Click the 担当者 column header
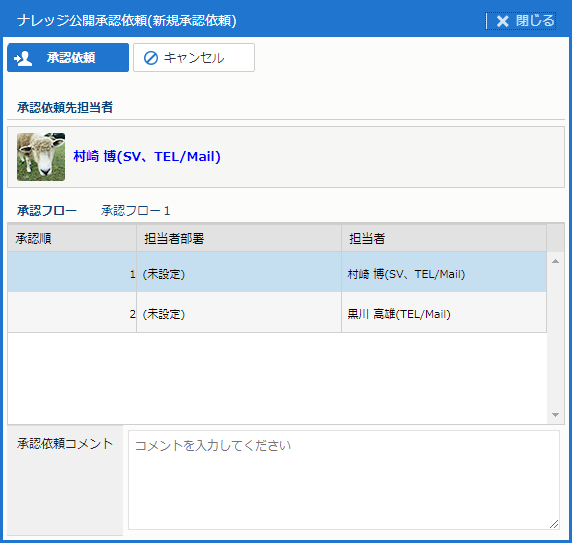Image resolution: width=572 pixels, height=543 pixels. coord(444,238)
